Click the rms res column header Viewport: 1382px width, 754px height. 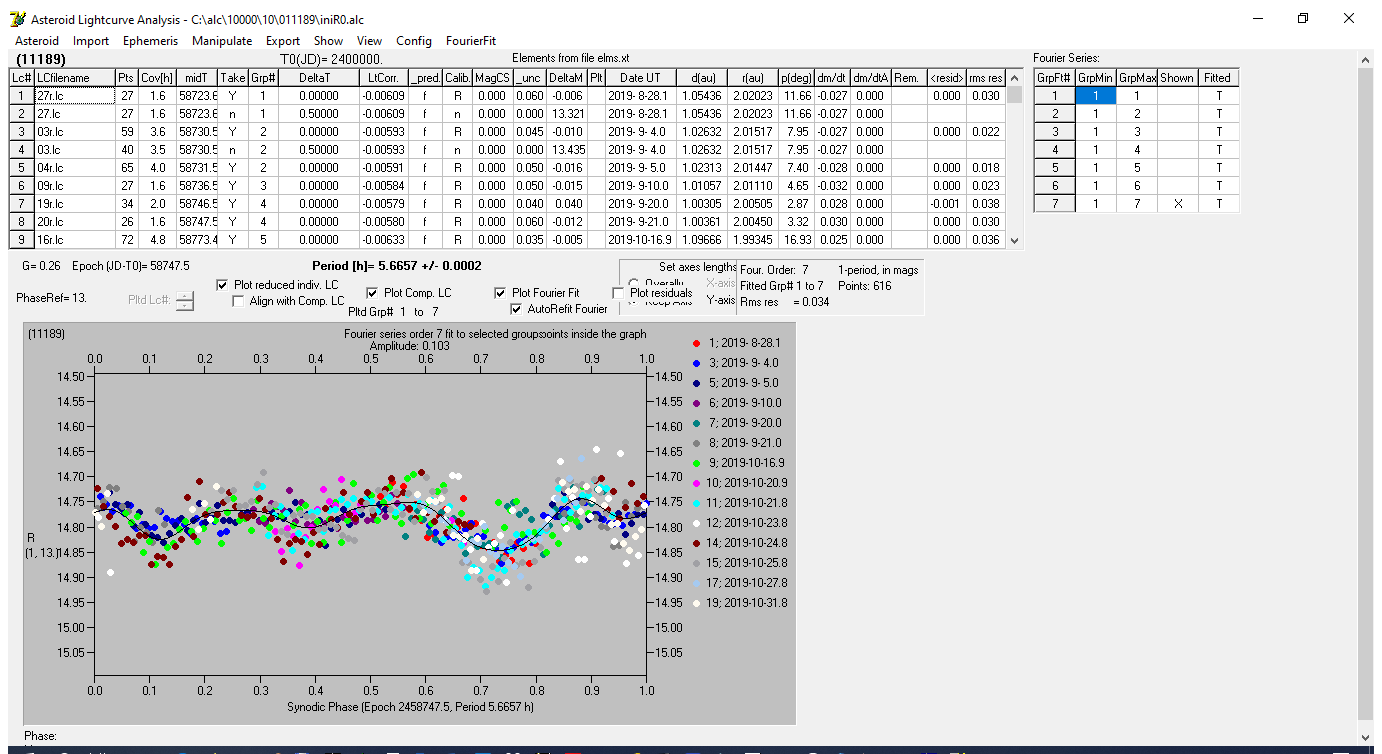(x=986, y=78)
